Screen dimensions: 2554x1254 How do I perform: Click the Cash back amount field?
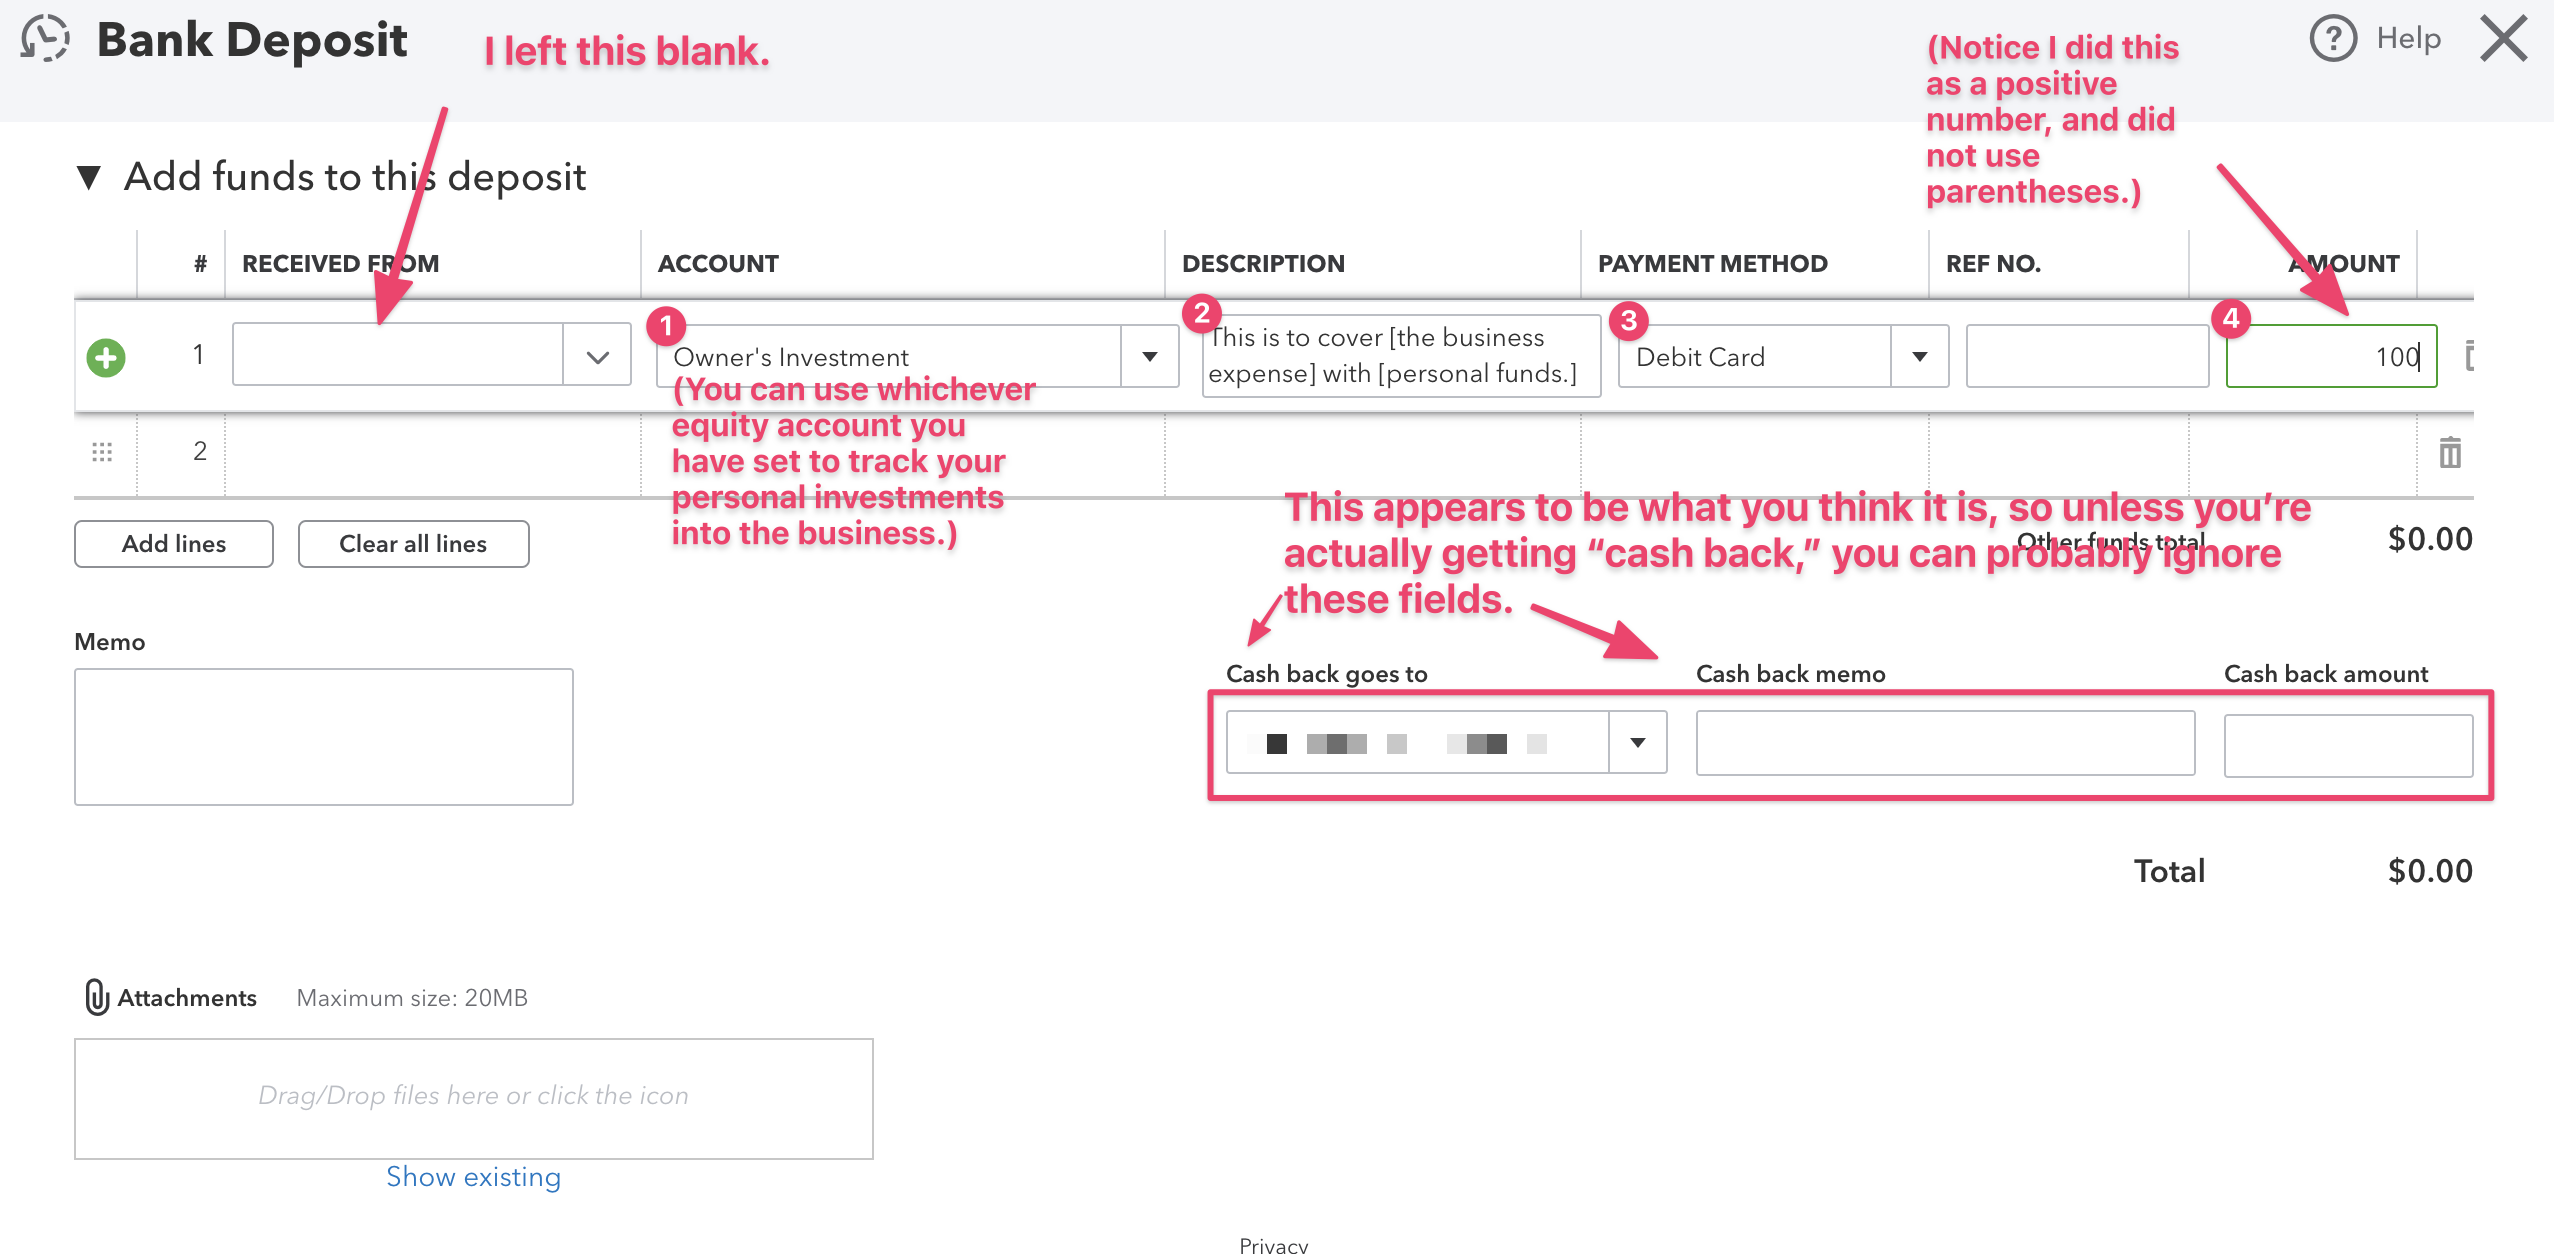point(2347,745)
